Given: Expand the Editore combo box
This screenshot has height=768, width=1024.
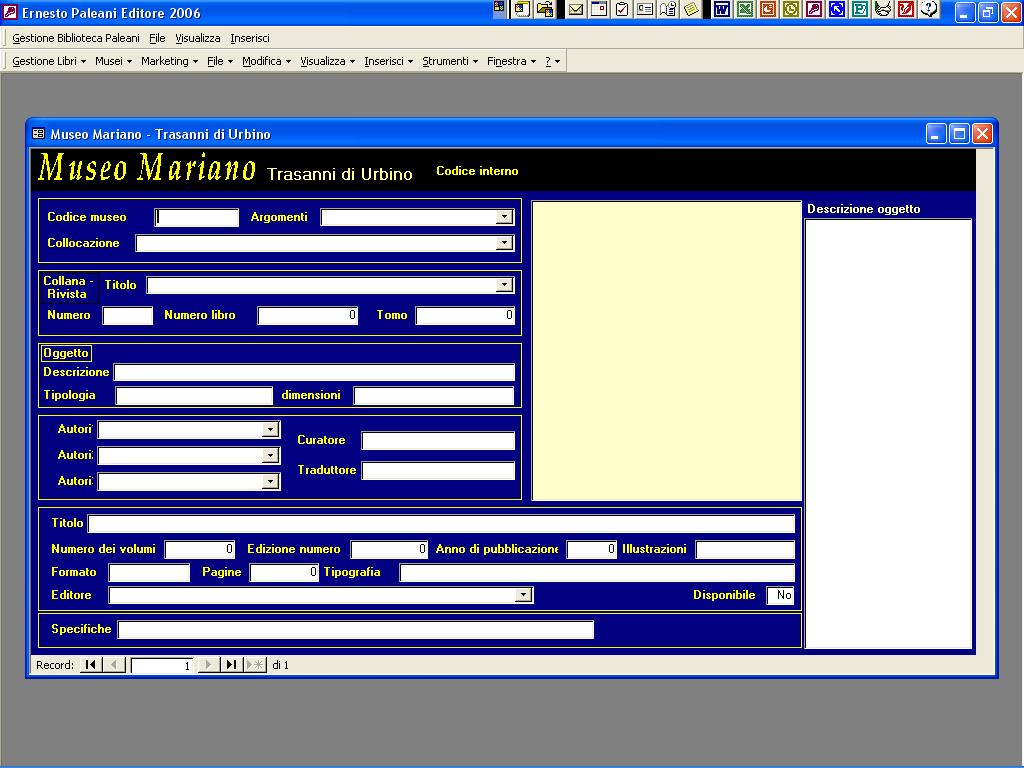Looking at the screenshot, I should pyautogui.click(x=523, y=595).
